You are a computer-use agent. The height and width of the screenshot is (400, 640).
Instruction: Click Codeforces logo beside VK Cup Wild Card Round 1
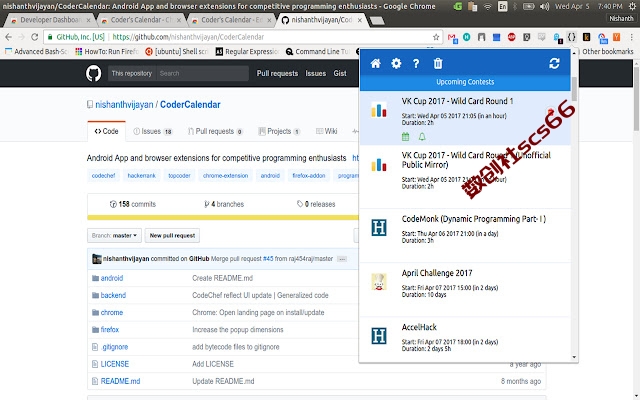pyautogui.click(x=379, y=110)
